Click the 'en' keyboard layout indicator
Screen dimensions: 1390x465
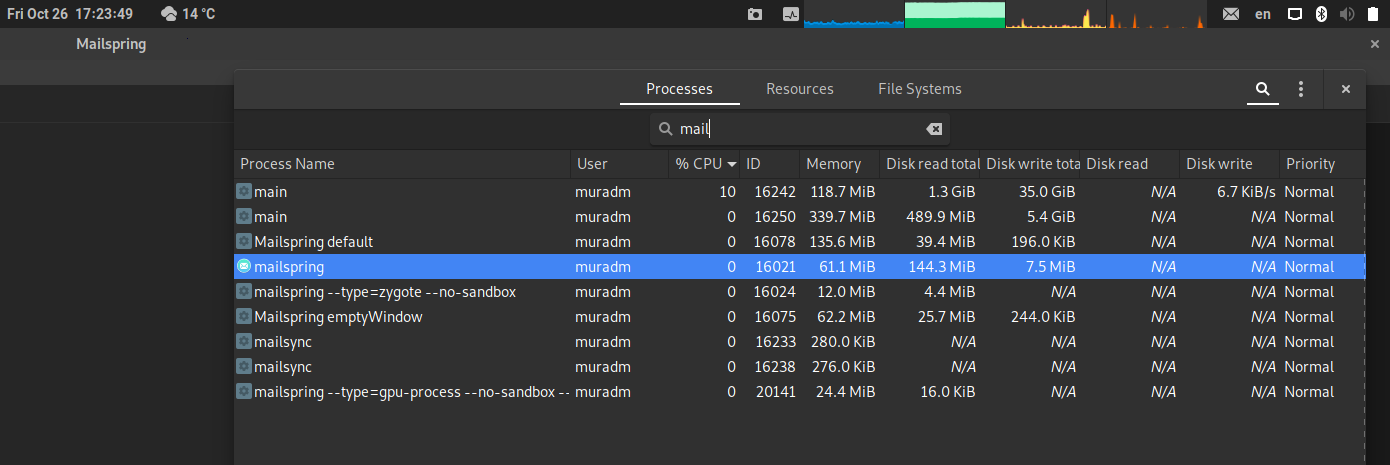[x=1263, y=14]
